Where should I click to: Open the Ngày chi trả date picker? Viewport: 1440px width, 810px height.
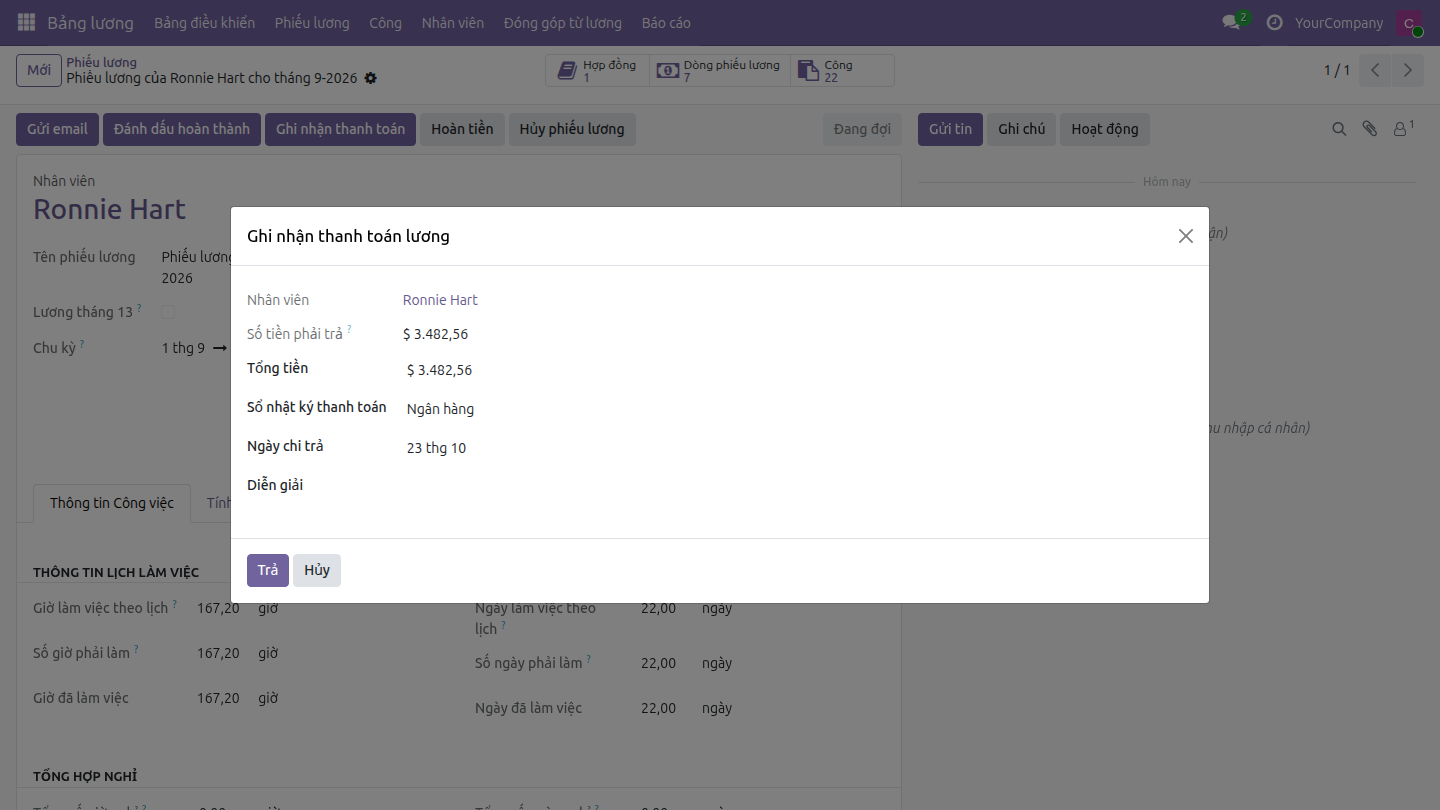[798, 448]
